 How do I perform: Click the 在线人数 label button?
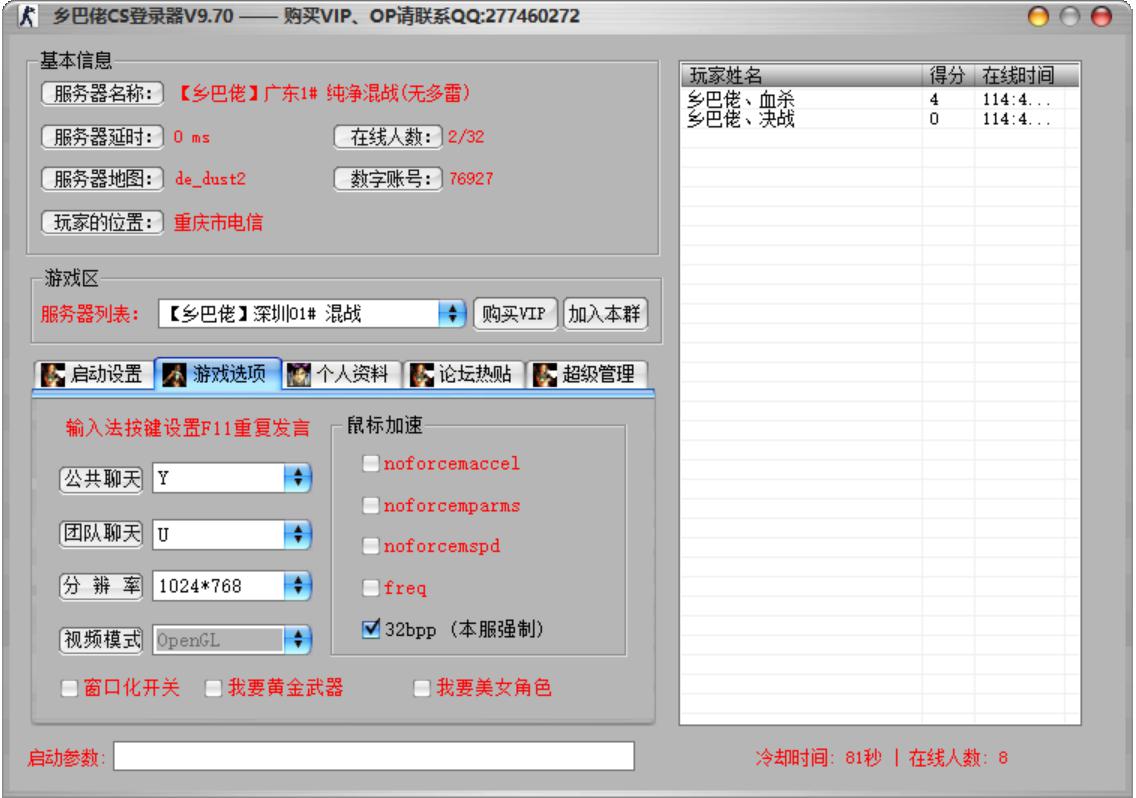pos(388,136)
